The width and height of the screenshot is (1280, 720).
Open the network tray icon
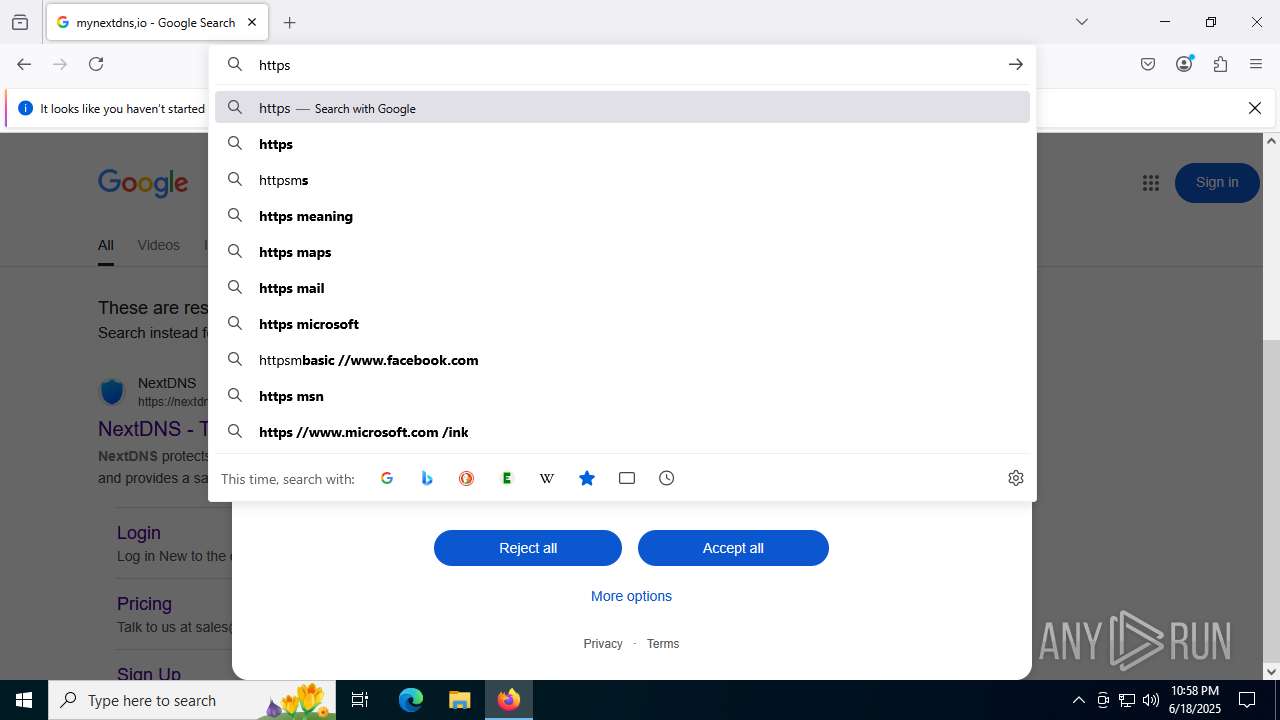coord(1127,700)
